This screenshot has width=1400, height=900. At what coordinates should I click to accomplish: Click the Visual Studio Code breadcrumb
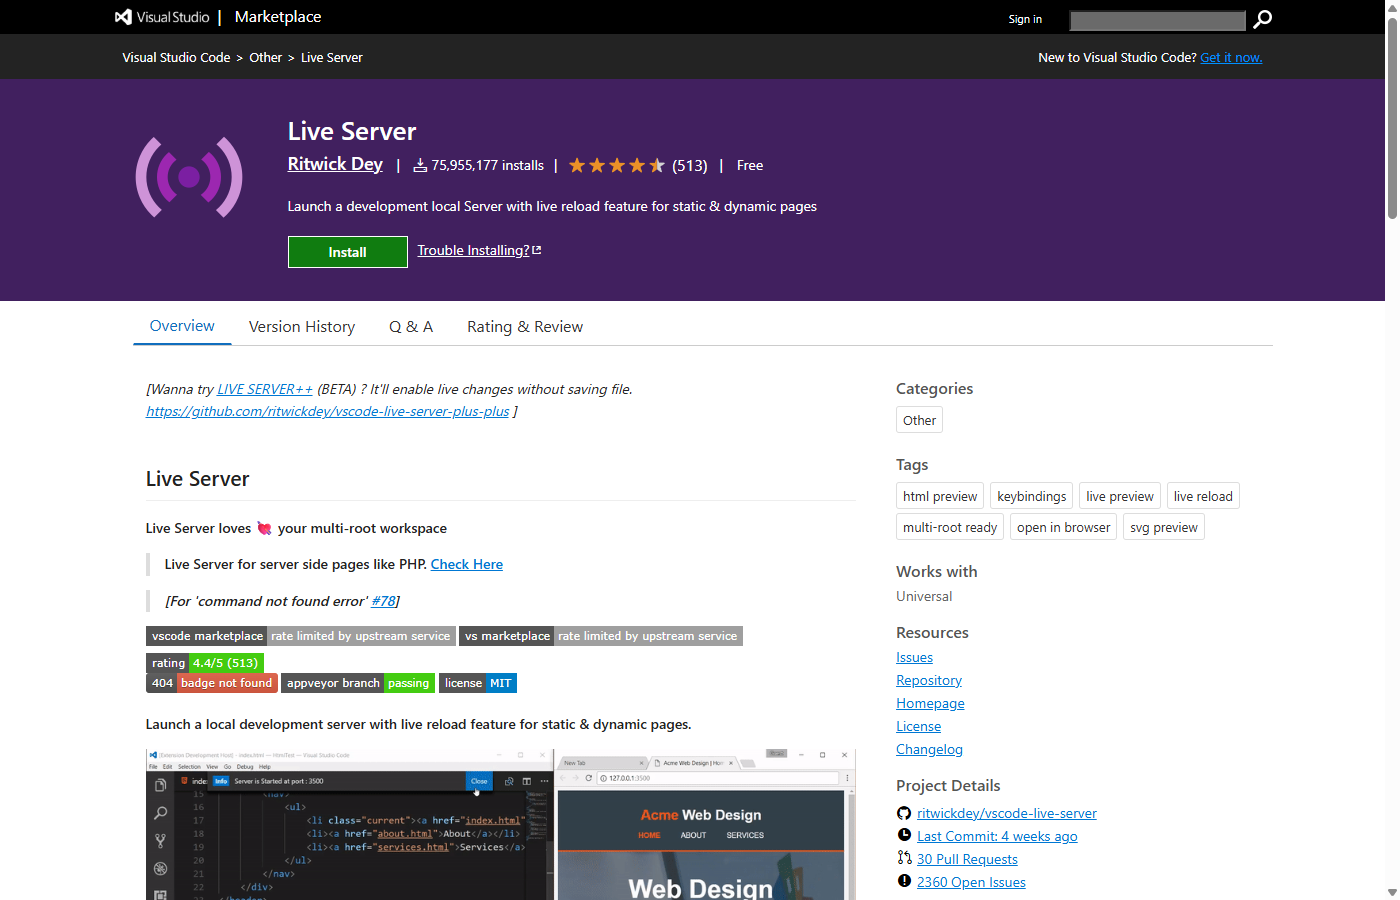tap(176, 57)
